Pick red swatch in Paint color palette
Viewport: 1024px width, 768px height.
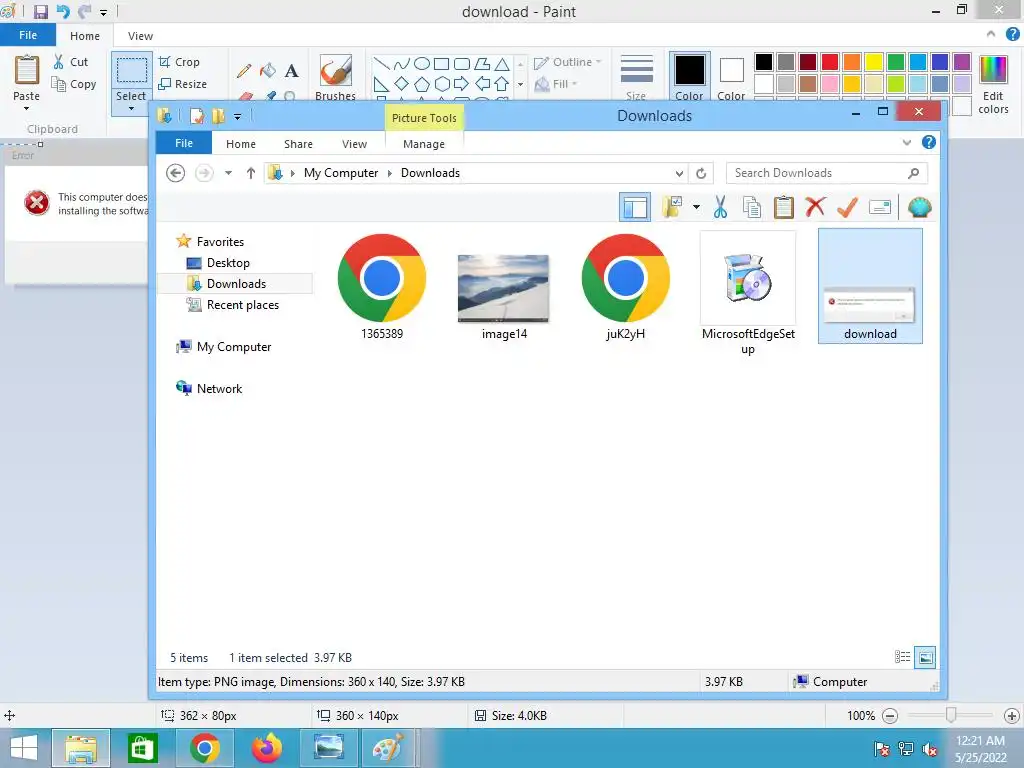coord(830,62)
